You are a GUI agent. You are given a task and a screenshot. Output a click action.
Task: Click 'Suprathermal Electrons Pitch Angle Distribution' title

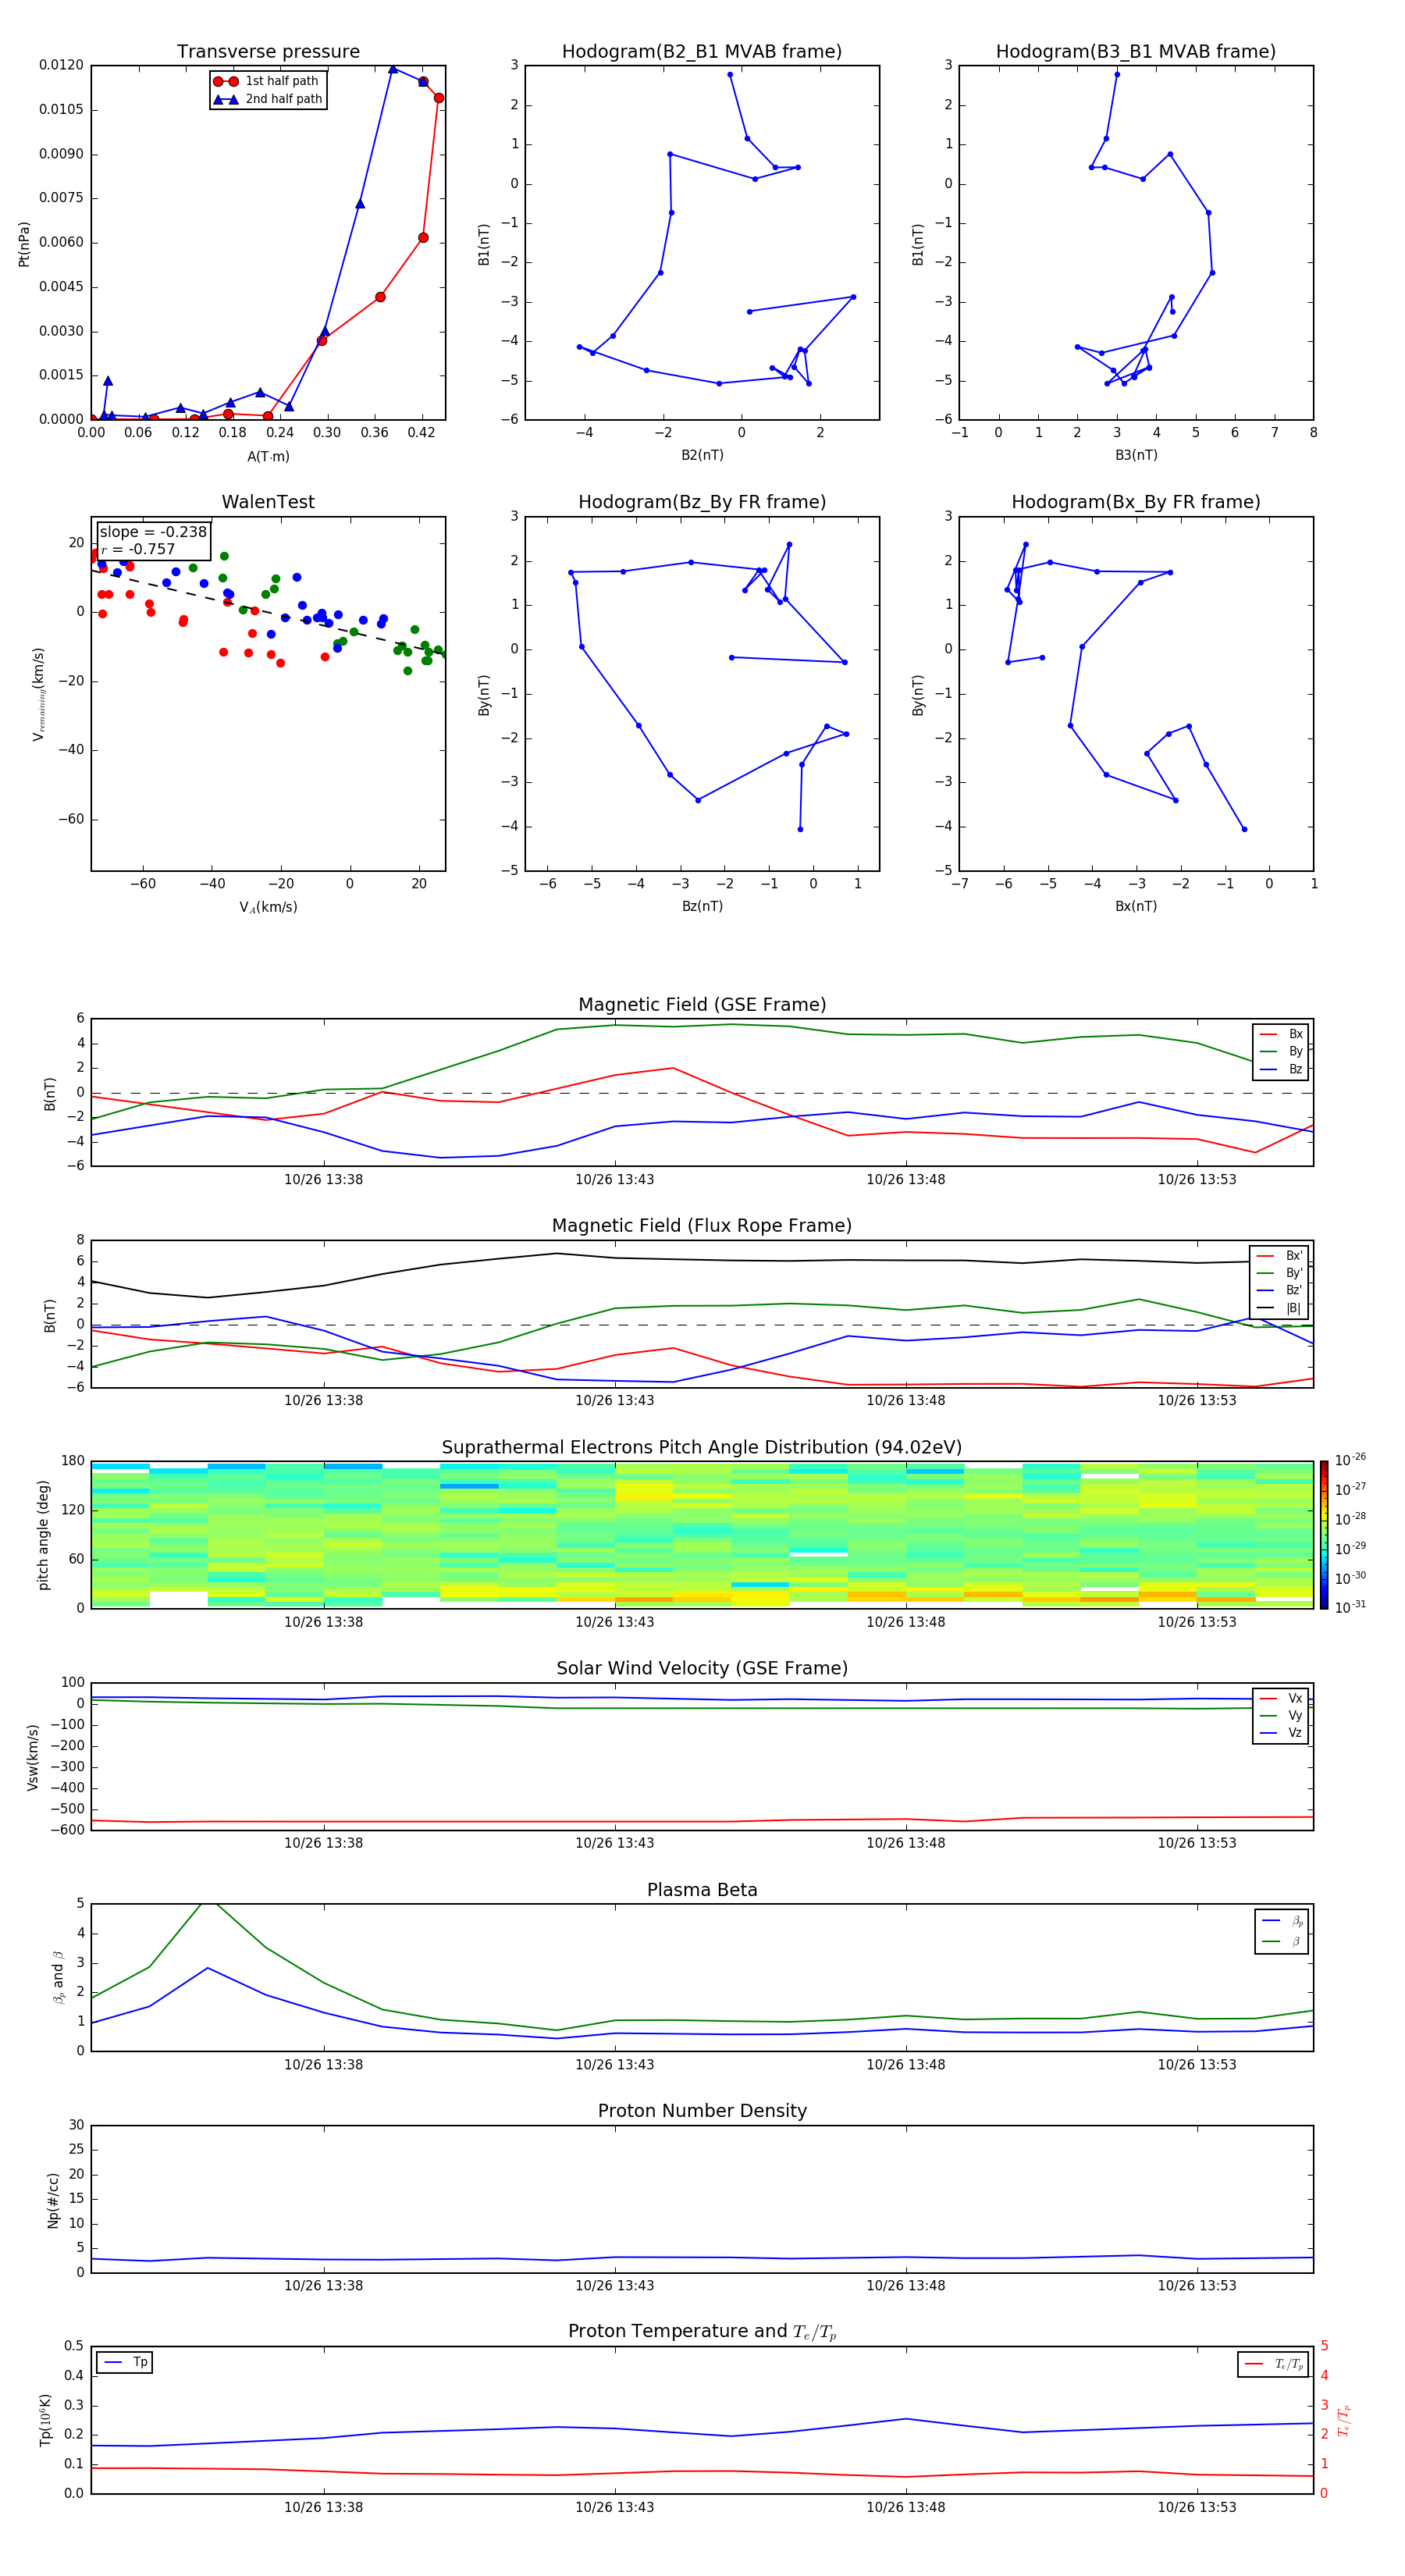tap(702, 1448)
